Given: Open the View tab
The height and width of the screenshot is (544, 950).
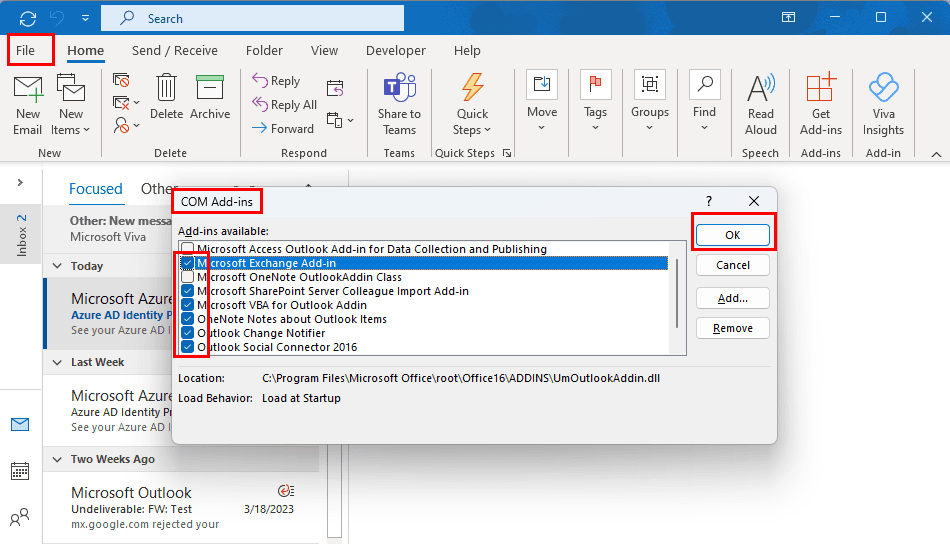Looking at the screenshot, I should pos(324,50).
